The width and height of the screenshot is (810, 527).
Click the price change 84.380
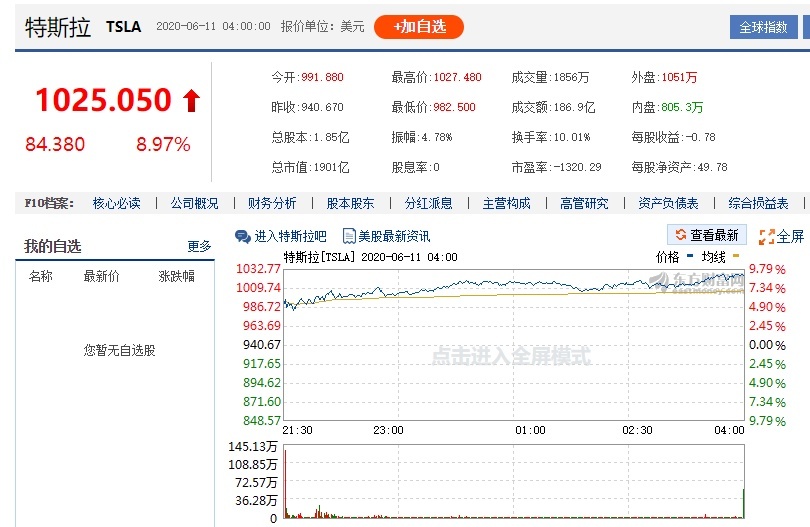point(55,144)
